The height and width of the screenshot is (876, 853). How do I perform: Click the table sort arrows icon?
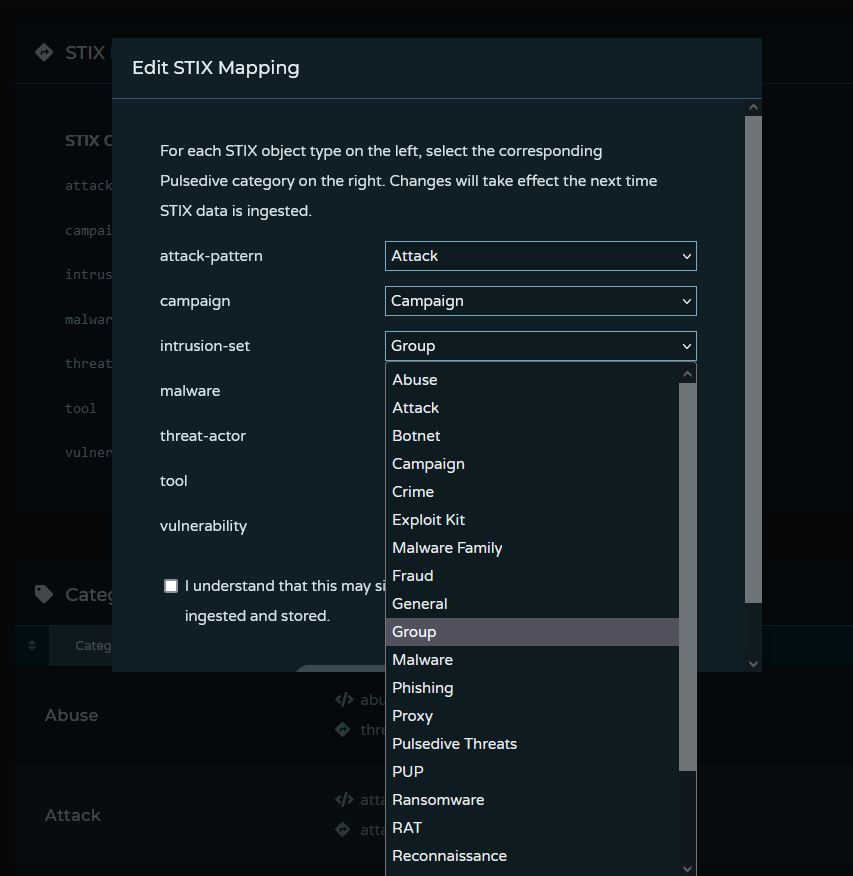32,645
